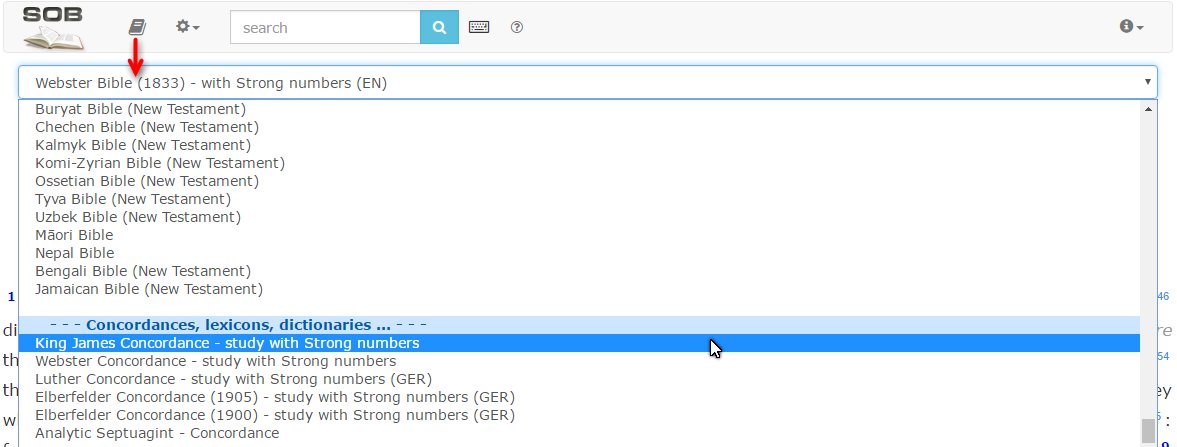Click in the search text field
This screenshot has width=1177, height=447.
coord(324,28)
